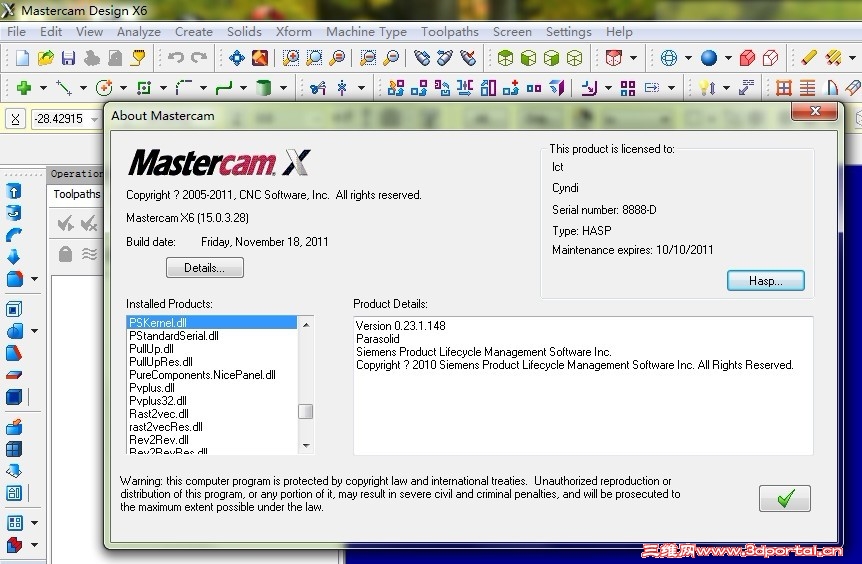Open the Toolpaths menu
Image resolution: width=862 pixels, height=564 pixels.
tap(450, 32)
